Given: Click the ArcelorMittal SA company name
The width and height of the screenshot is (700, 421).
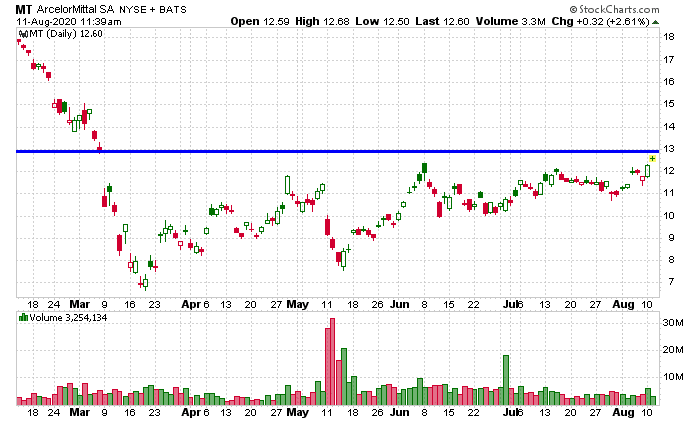Looking at the screenshot, I should coord(75,9).
